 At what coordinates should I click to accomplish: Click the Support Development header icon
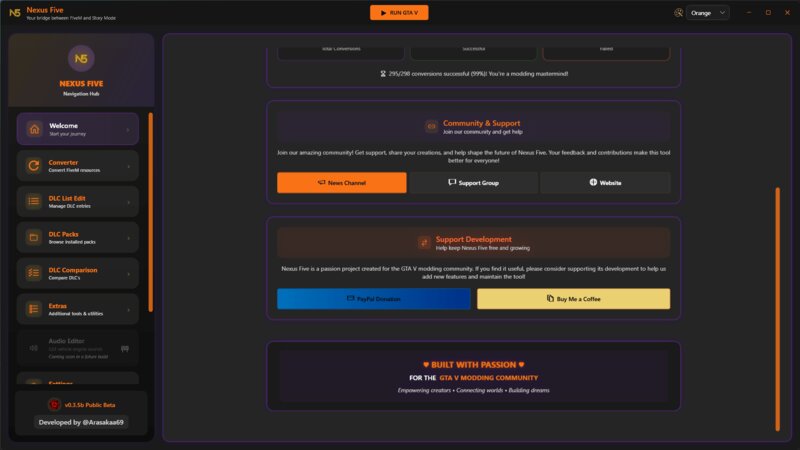tap(424, 242)
